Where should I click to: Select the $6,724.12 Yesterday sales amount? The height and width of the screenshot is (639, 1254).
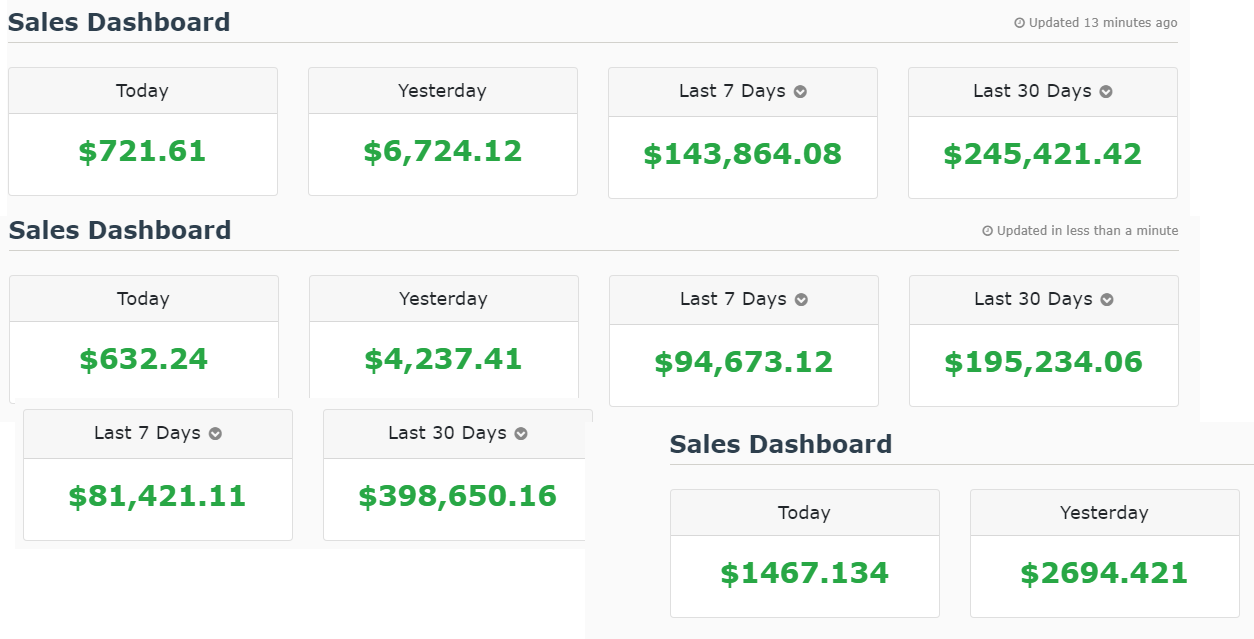[x=442, y=151]
